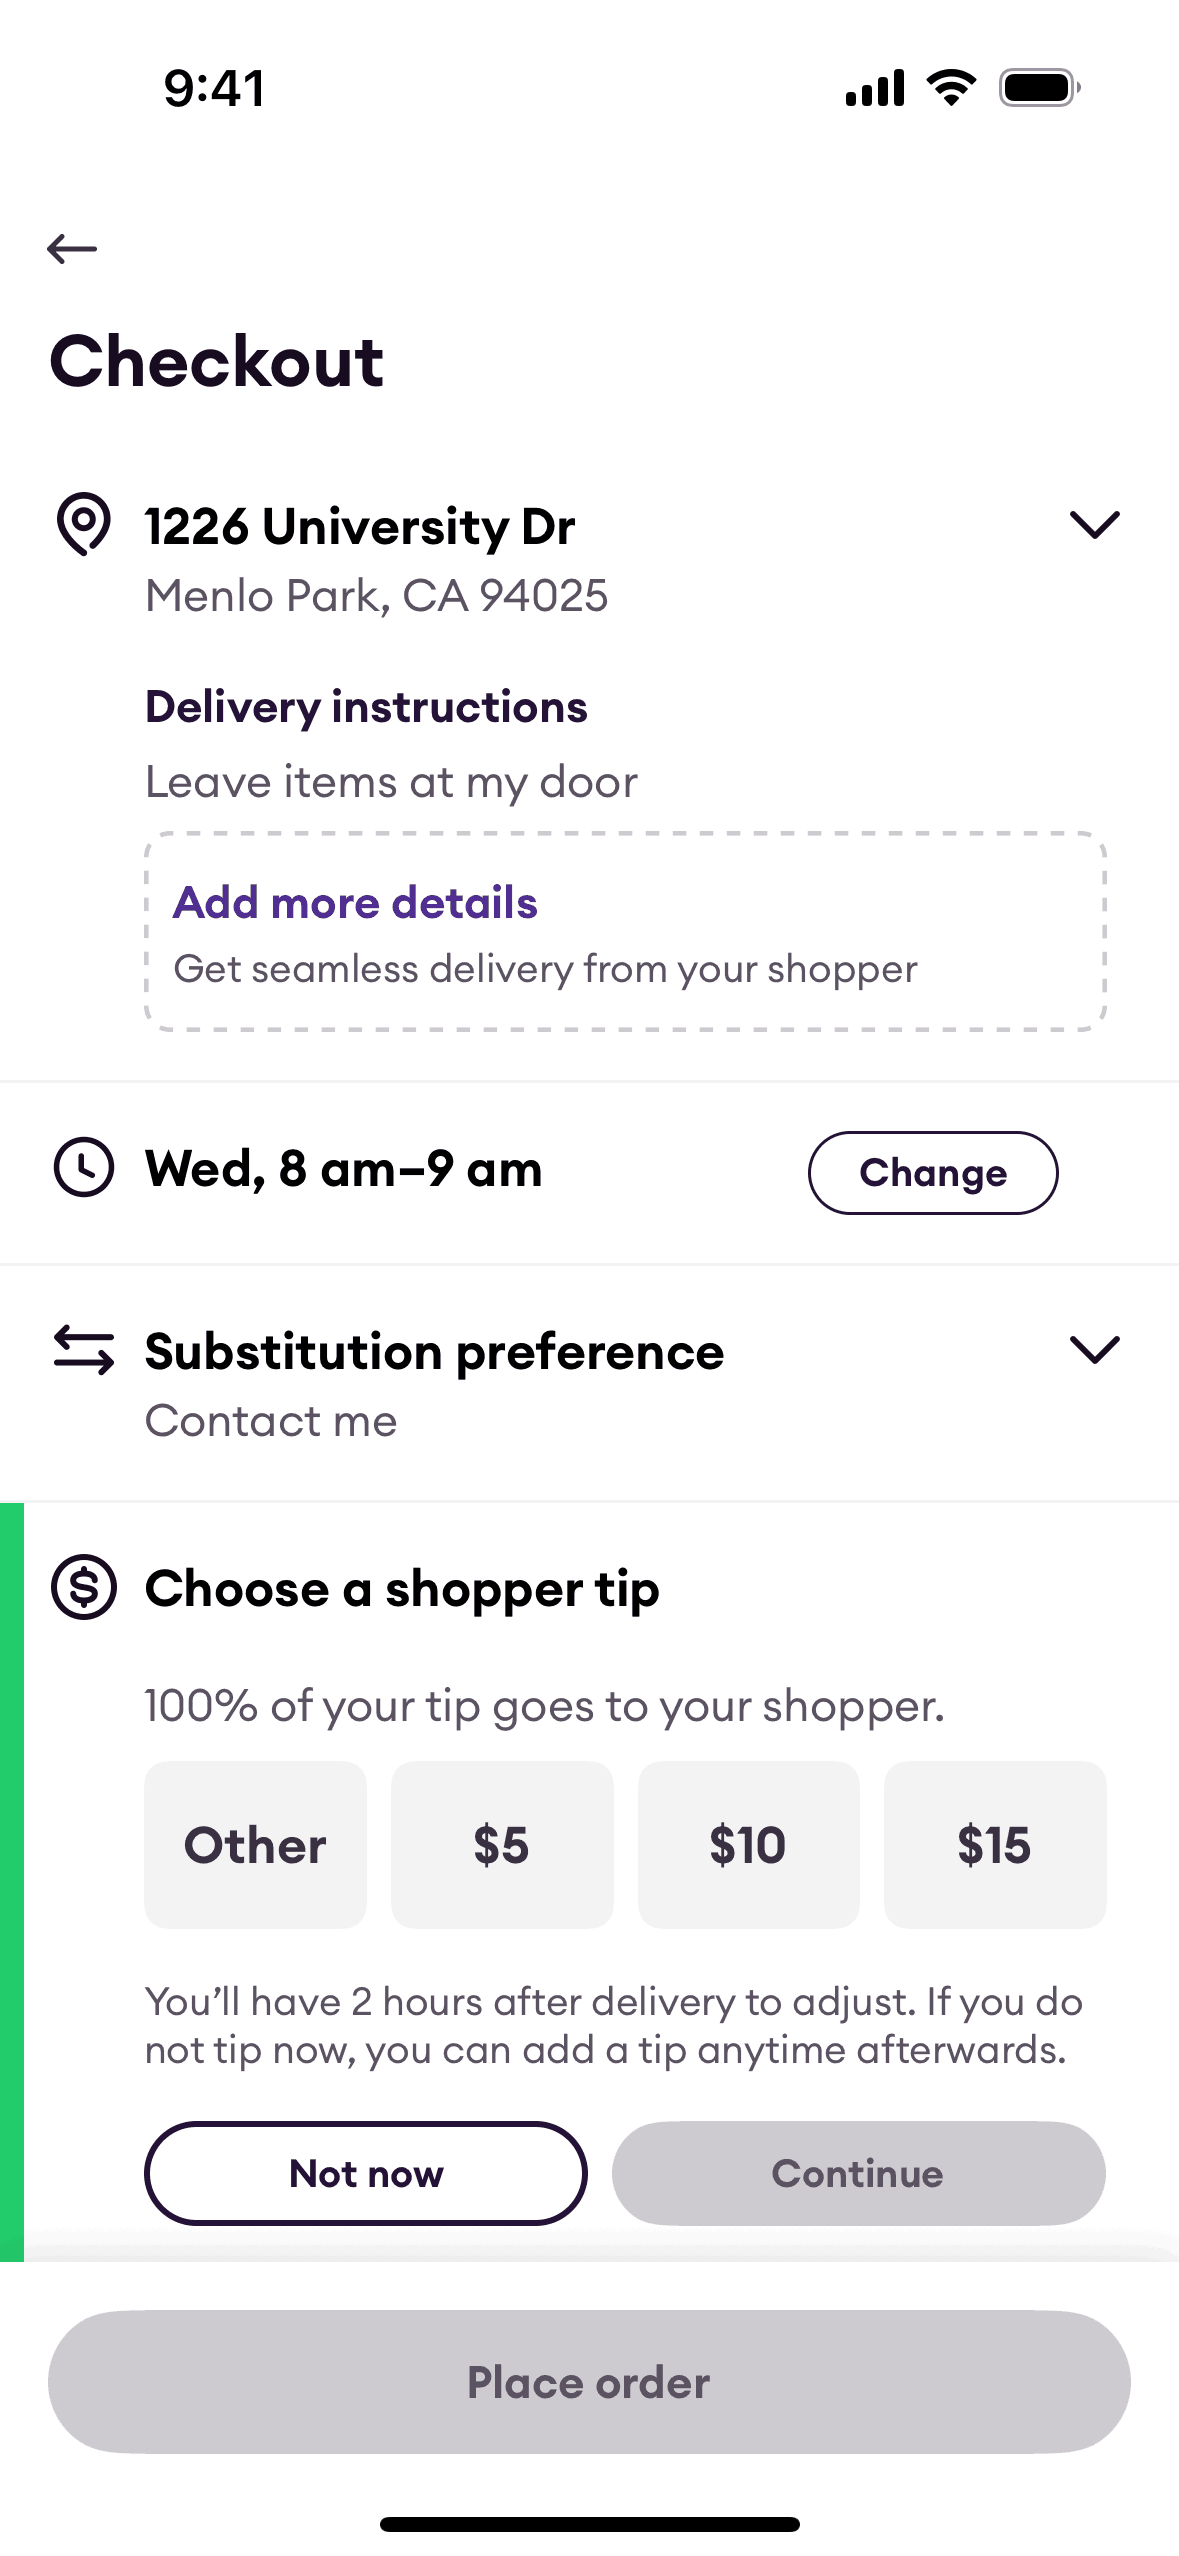Click Change for delivery time
The height and width of the screenshot is (2556, 1179).
[x=932, y=1172]
